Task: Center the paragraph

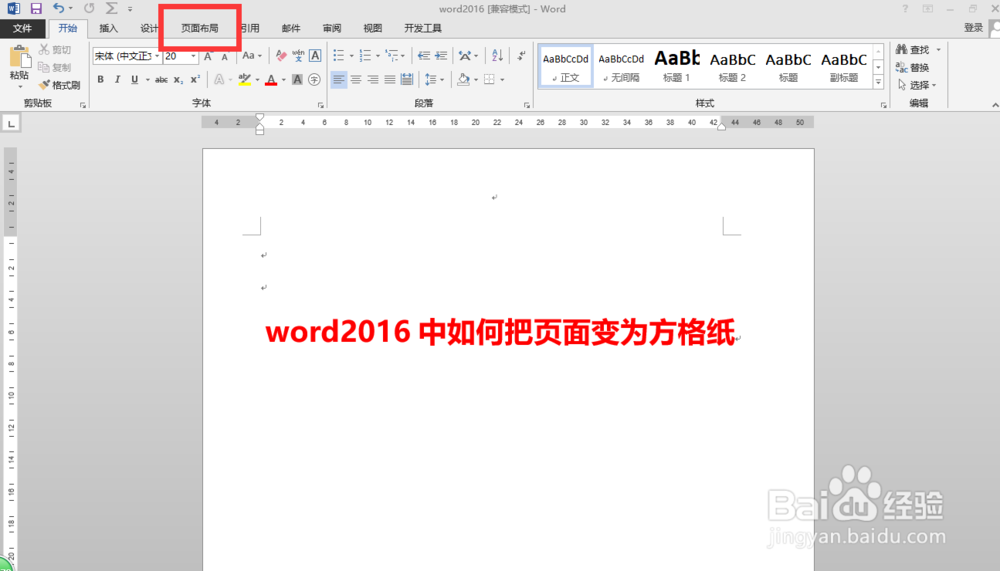Action: tap(356, 80)
